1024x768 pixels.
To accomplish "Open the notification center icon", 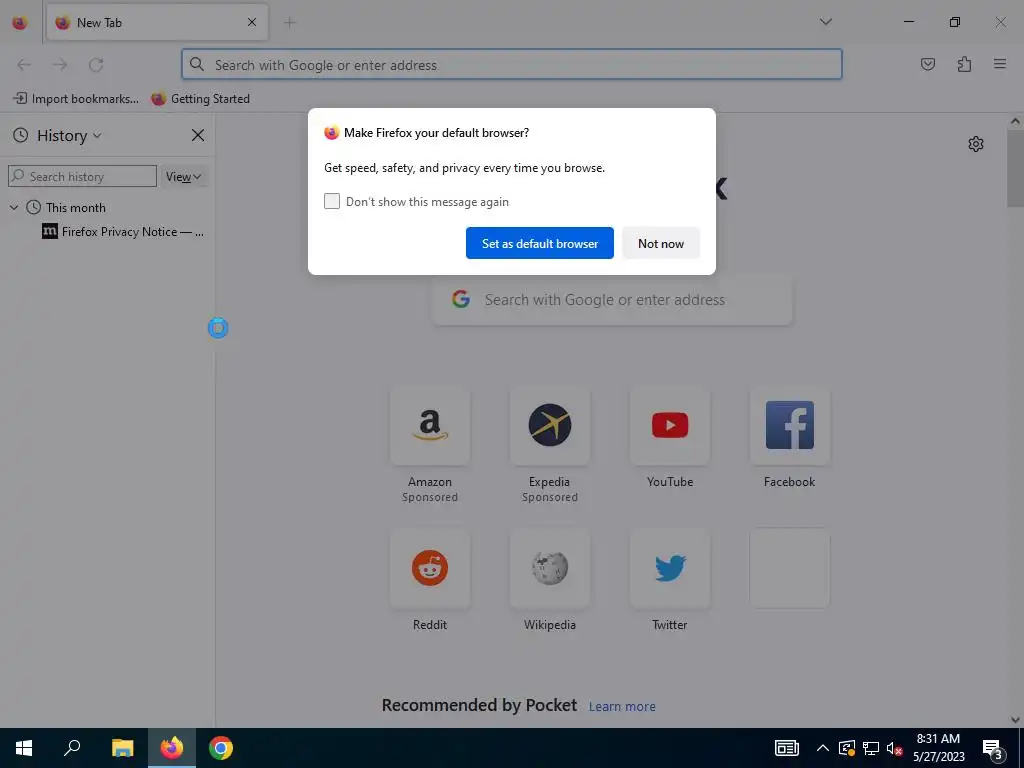I will coord(993,748).
